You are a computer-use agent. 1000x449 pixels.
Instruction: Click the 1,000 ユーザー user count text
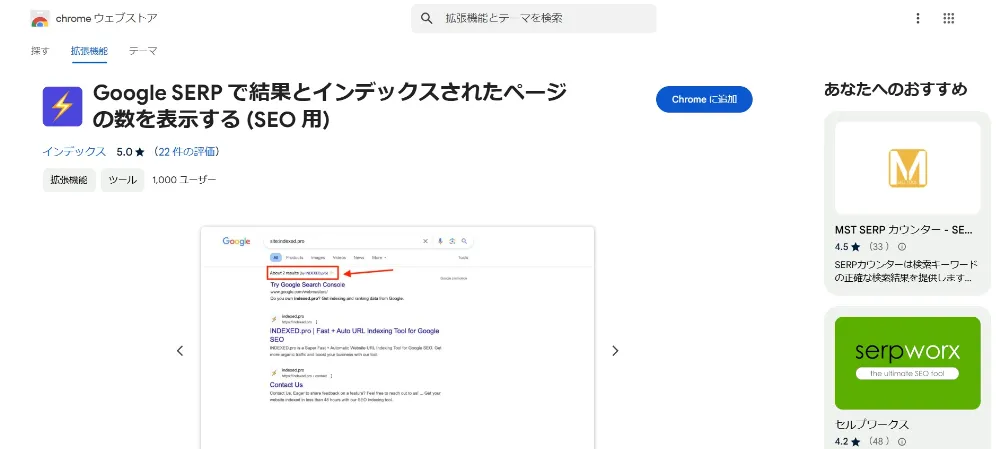click(x=184, y=180)
